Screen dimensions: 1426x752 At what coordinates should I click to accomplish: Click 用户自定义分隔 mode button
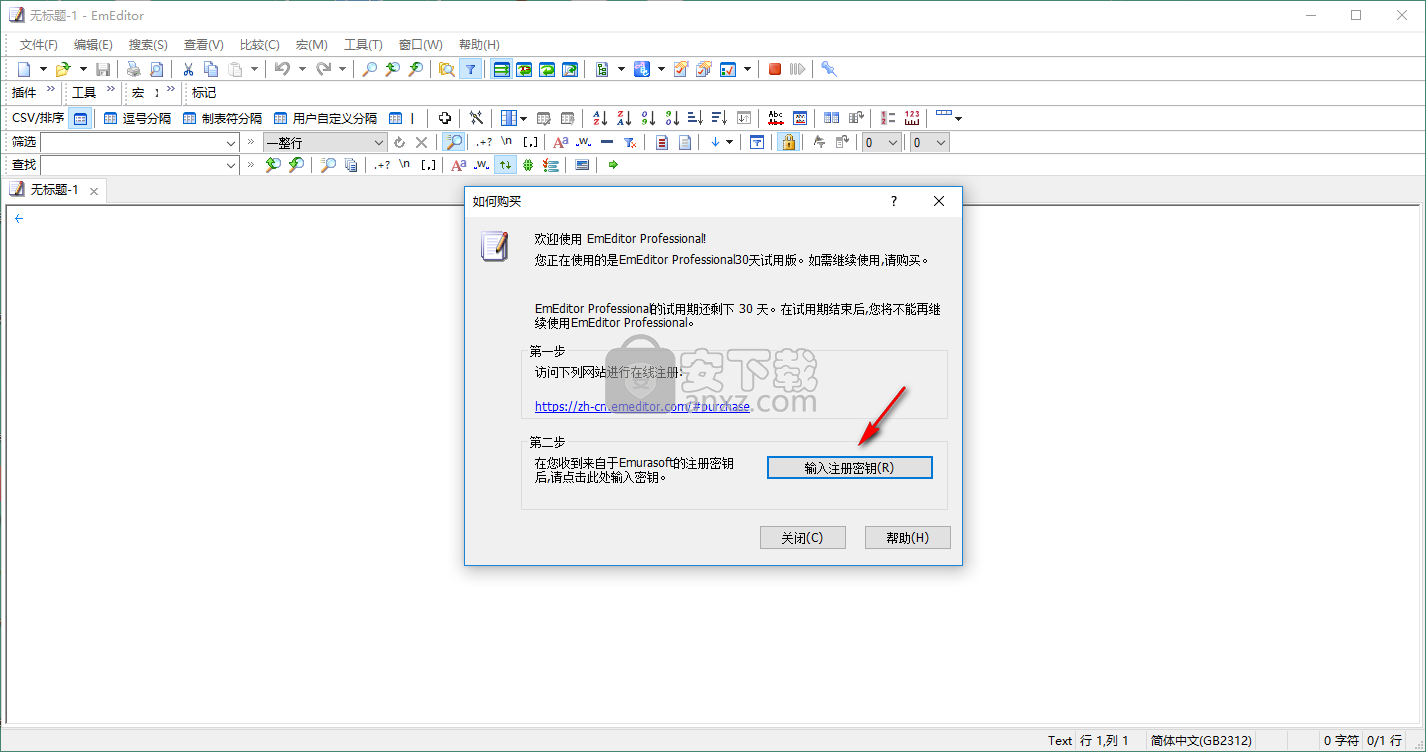coord(325,118)
